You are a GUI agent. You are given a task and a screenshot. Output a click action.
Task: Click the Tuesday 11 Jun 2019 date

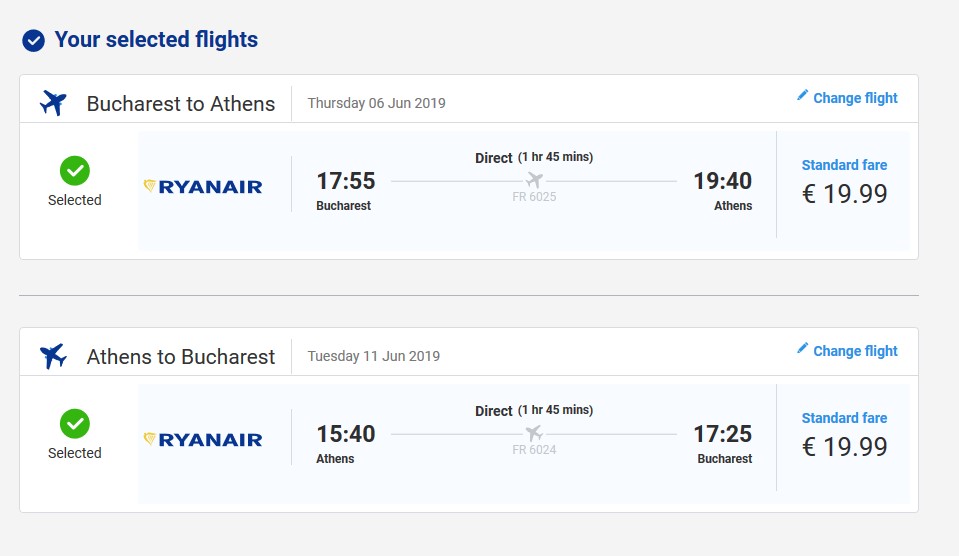click(374, 357)
